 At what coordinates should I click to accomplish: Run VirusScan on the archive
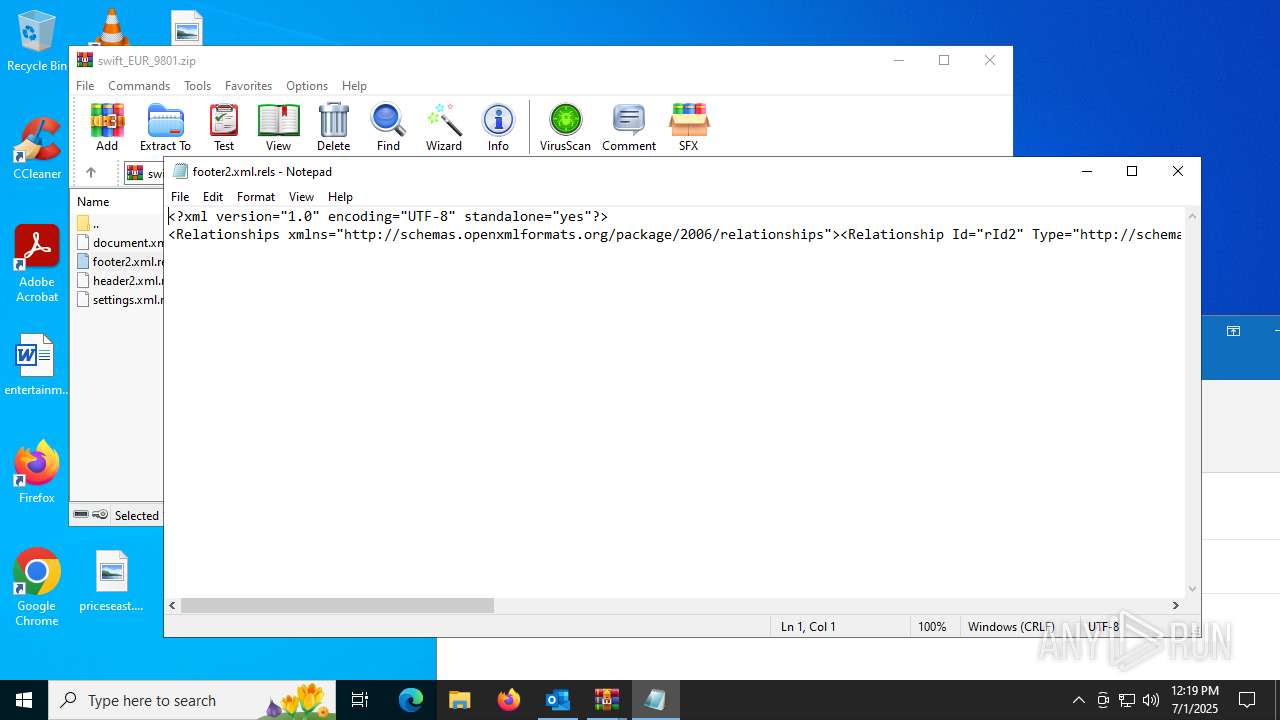pos(565,127)
